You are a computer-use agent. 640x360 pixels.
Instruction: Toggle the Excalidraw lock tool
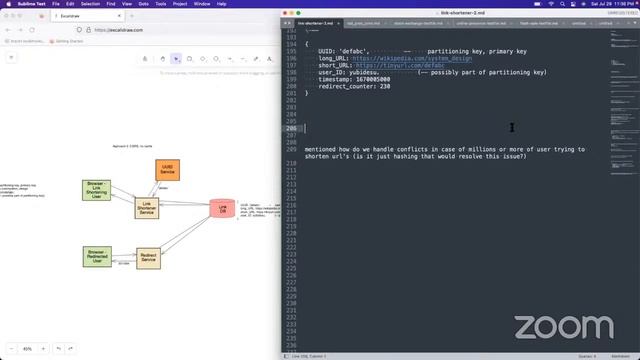click(145, 59)
